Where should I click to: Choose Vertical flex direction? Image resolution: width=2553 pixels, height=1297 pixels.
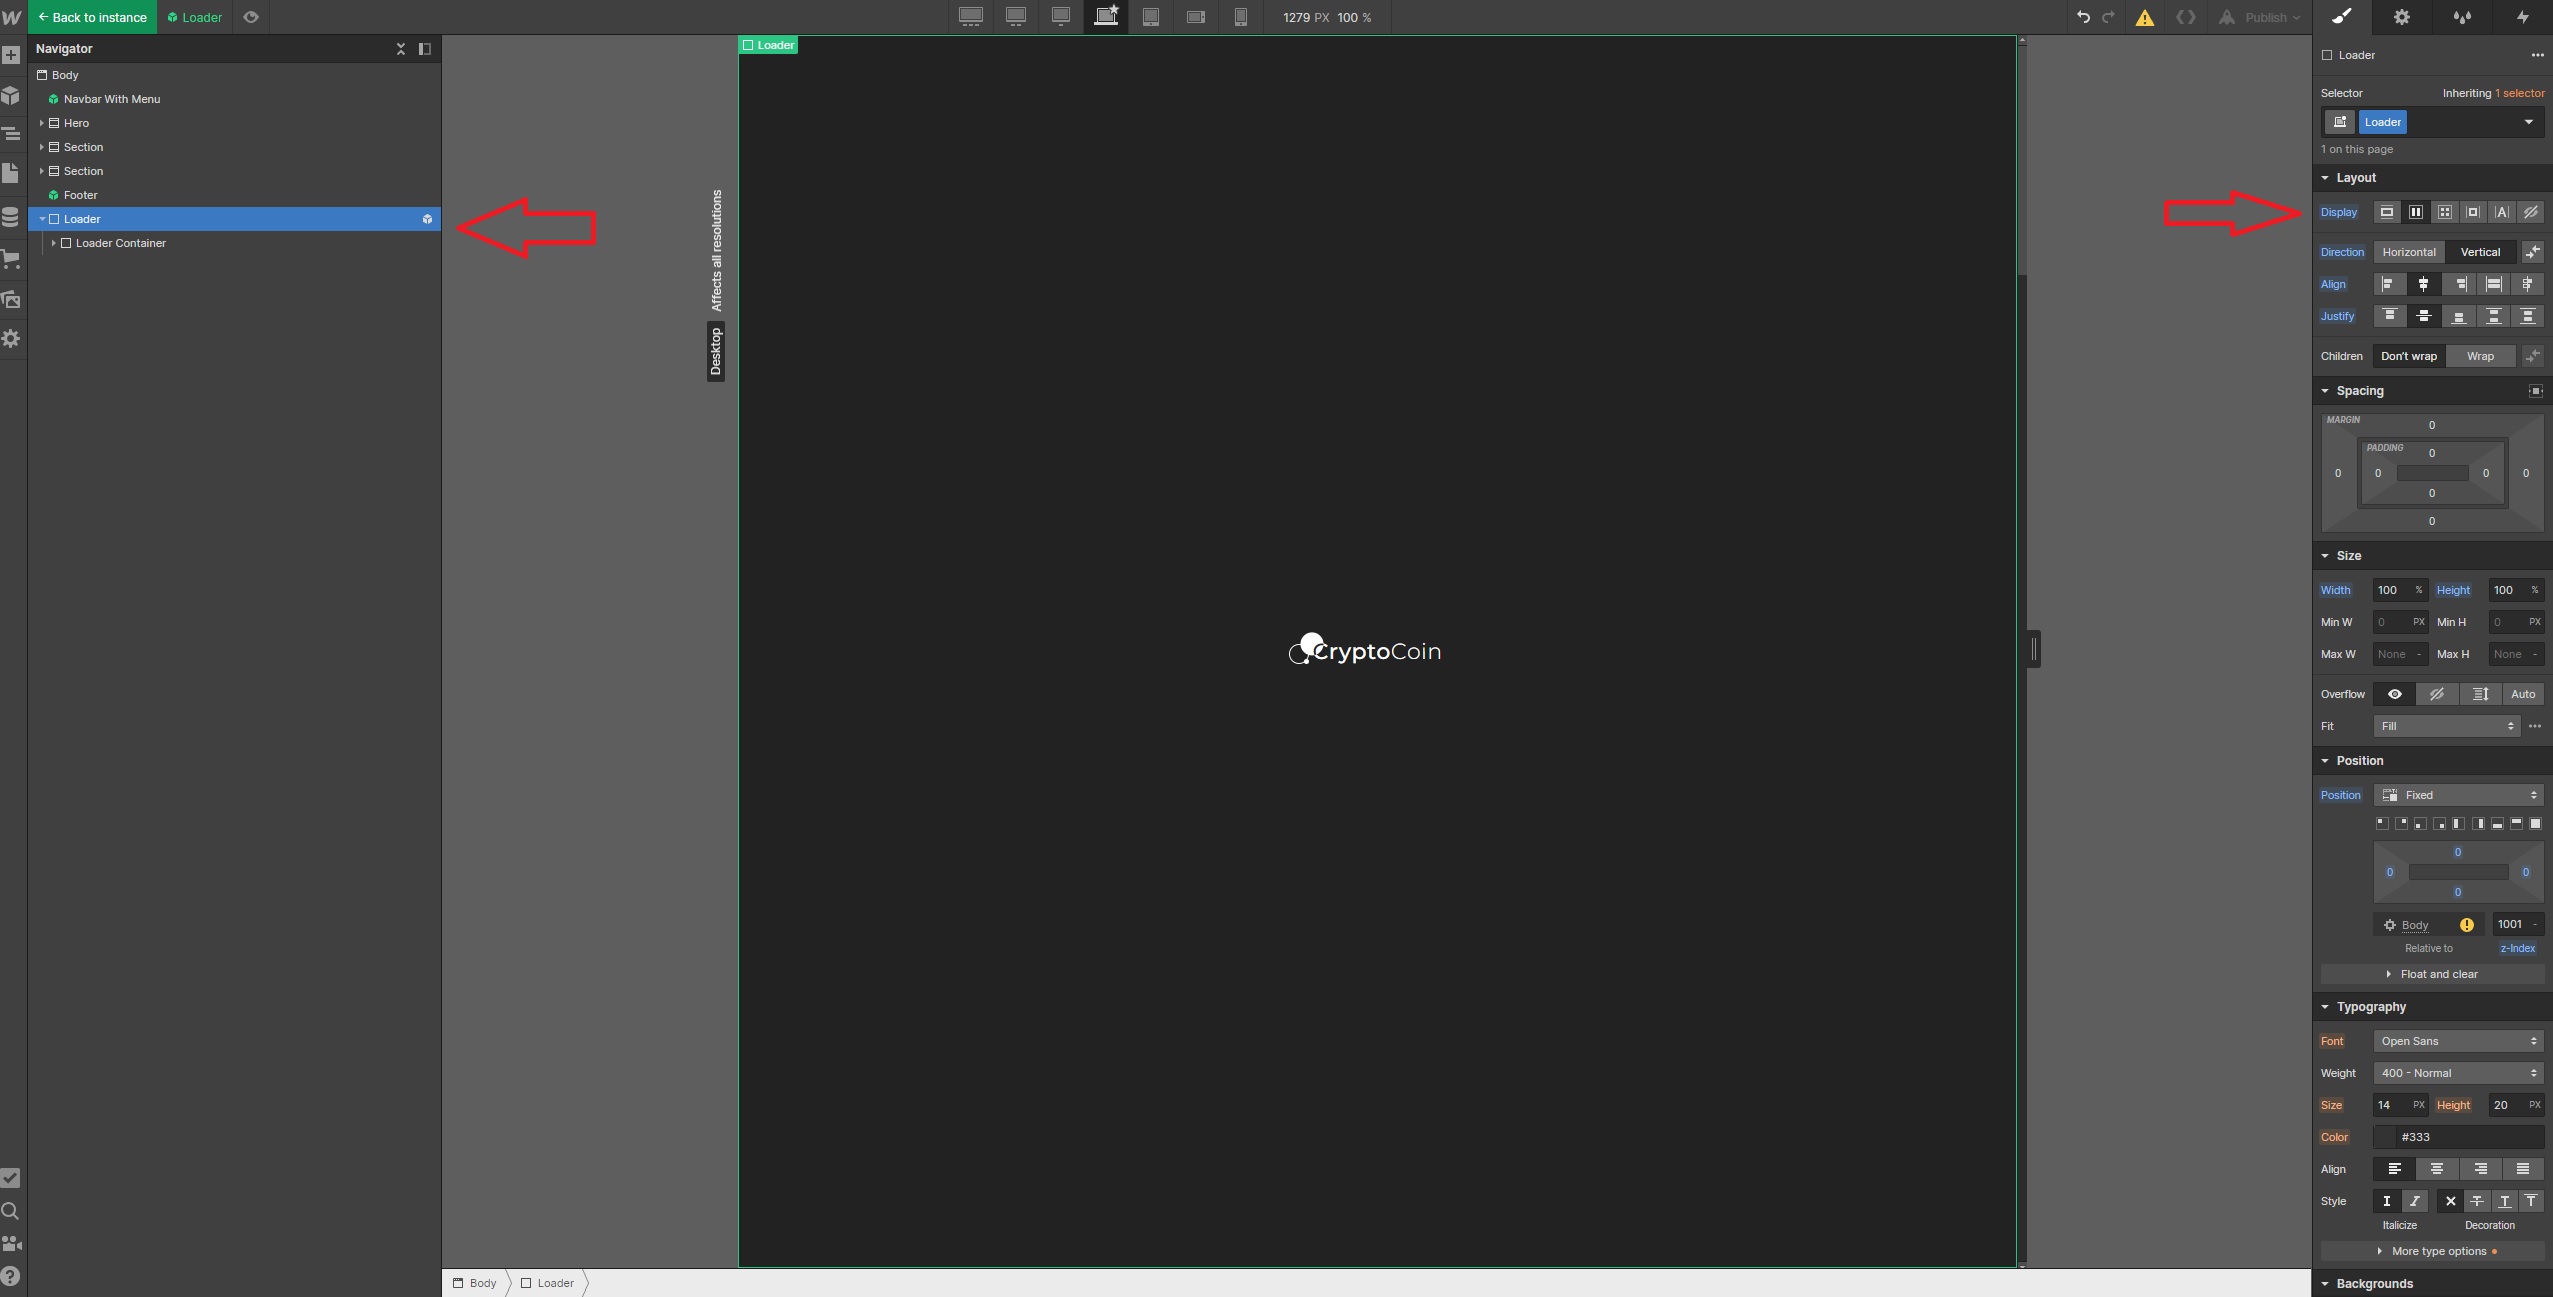click(2480, 252)
